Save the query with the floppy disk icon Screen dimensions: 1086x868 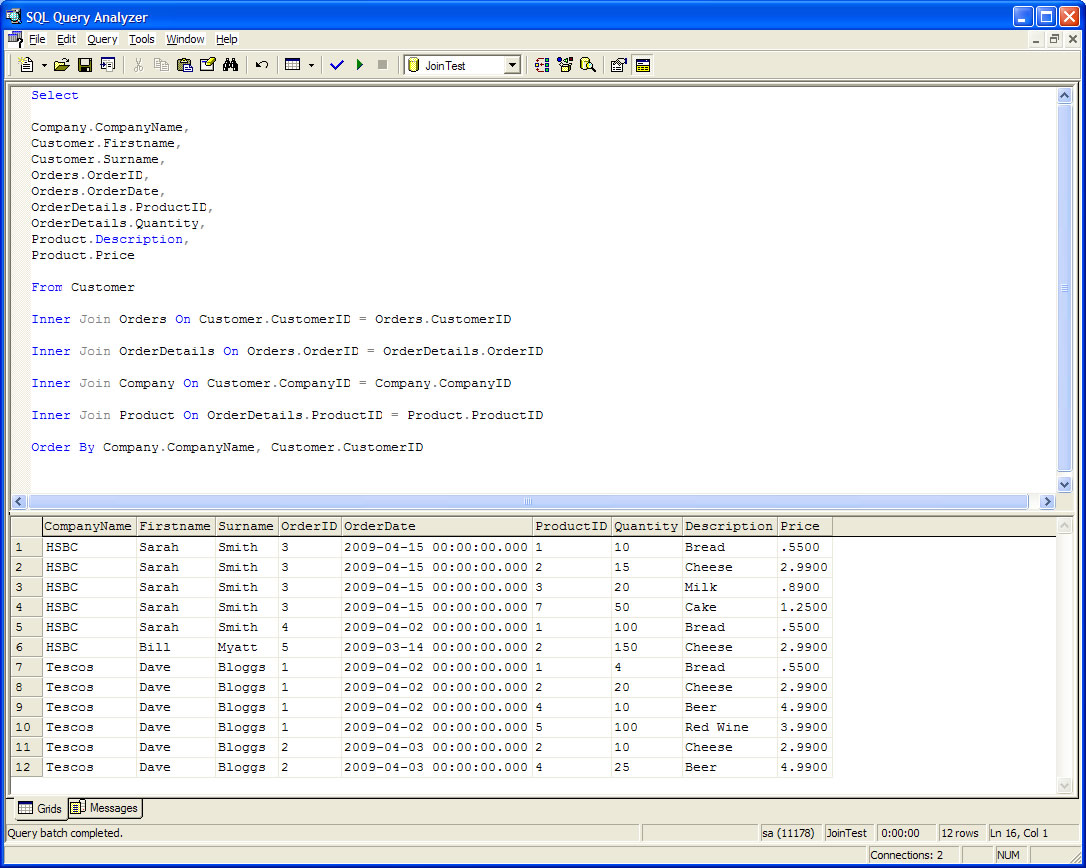coord(85,65)
